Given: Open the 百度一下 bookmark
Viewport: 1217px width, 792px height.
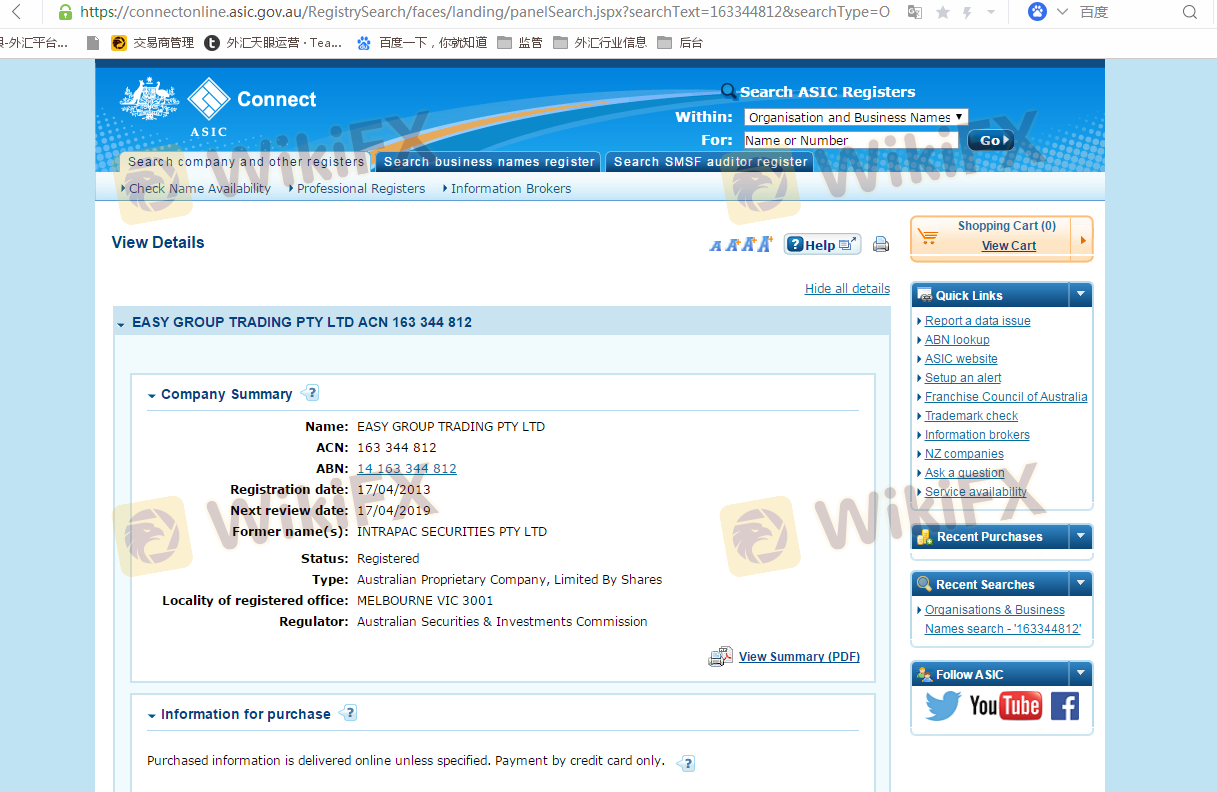Looking at the screenshot, I should tap(422, 43).
